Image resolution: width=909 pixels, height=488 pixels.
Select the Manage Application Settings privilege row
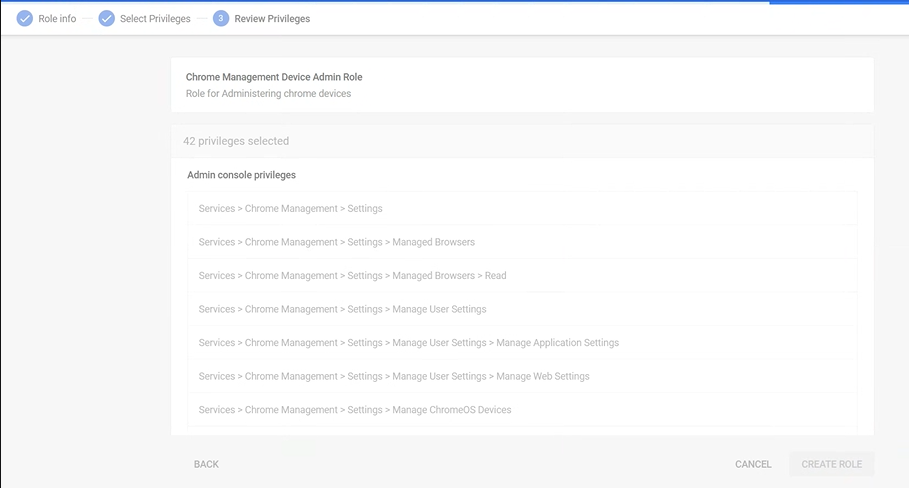pos(408,342)
